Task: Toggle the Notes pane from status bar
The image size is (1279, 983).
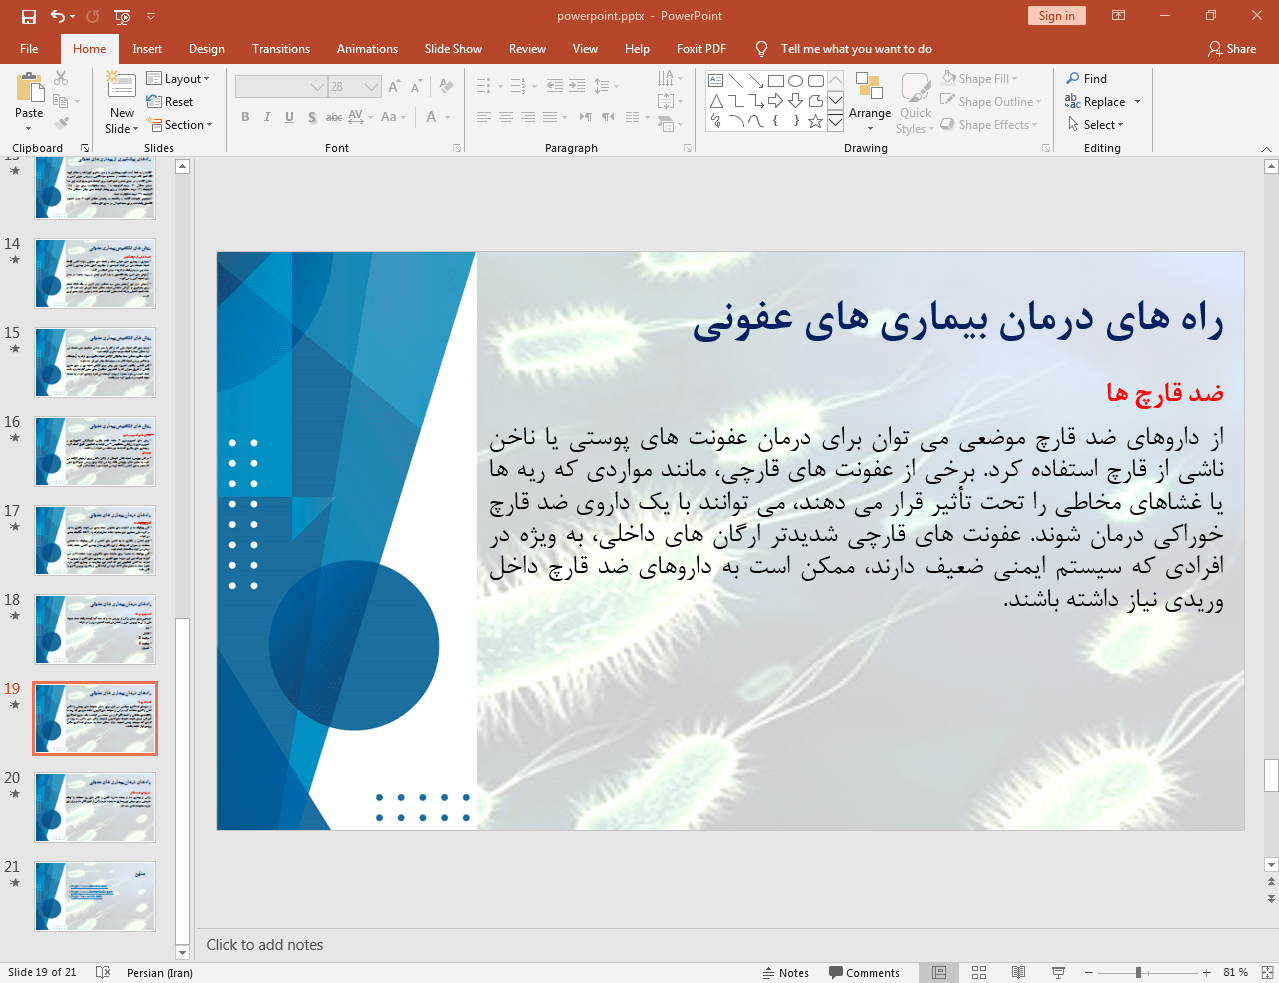Action: click(786, 972)
